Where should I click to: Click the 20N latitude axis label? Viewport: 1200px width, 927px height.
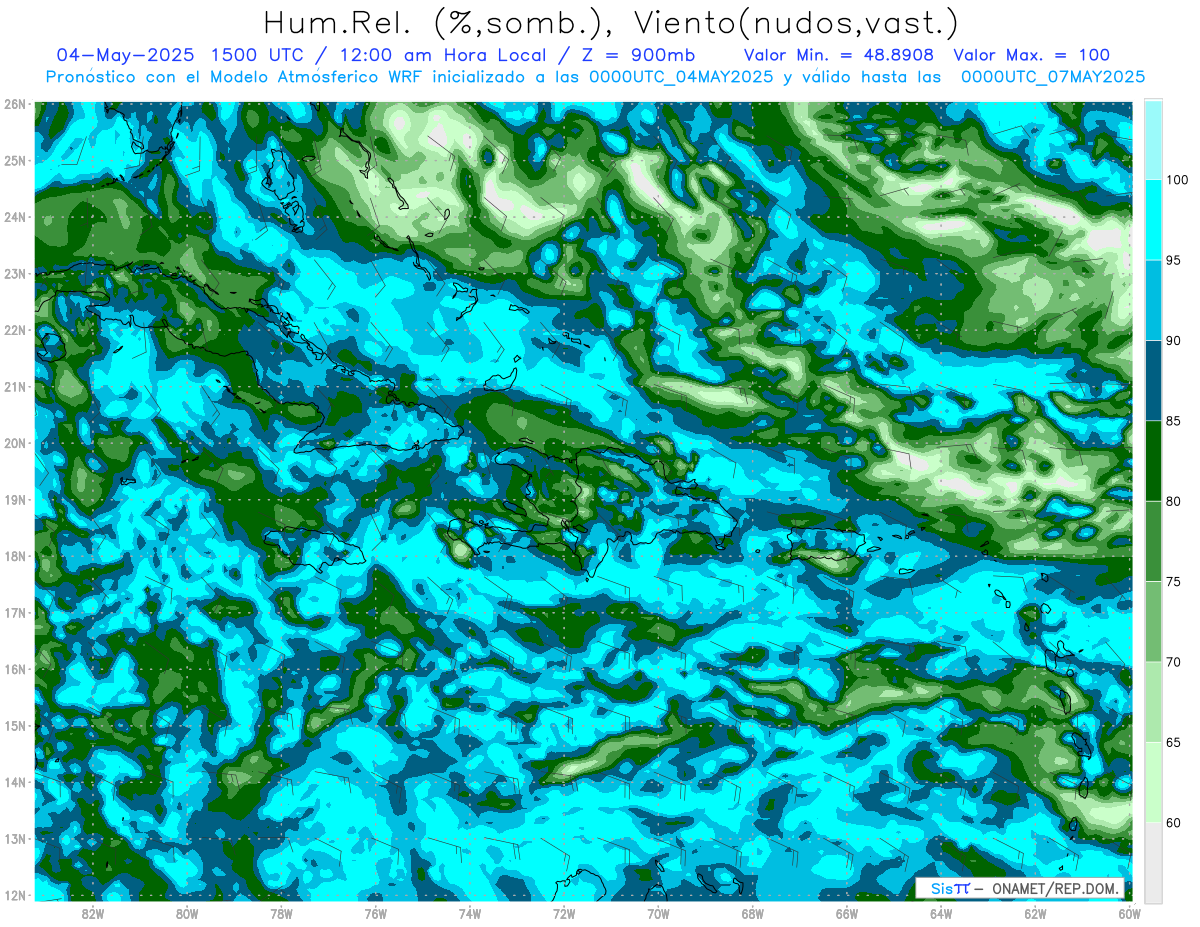click(14, 443)
